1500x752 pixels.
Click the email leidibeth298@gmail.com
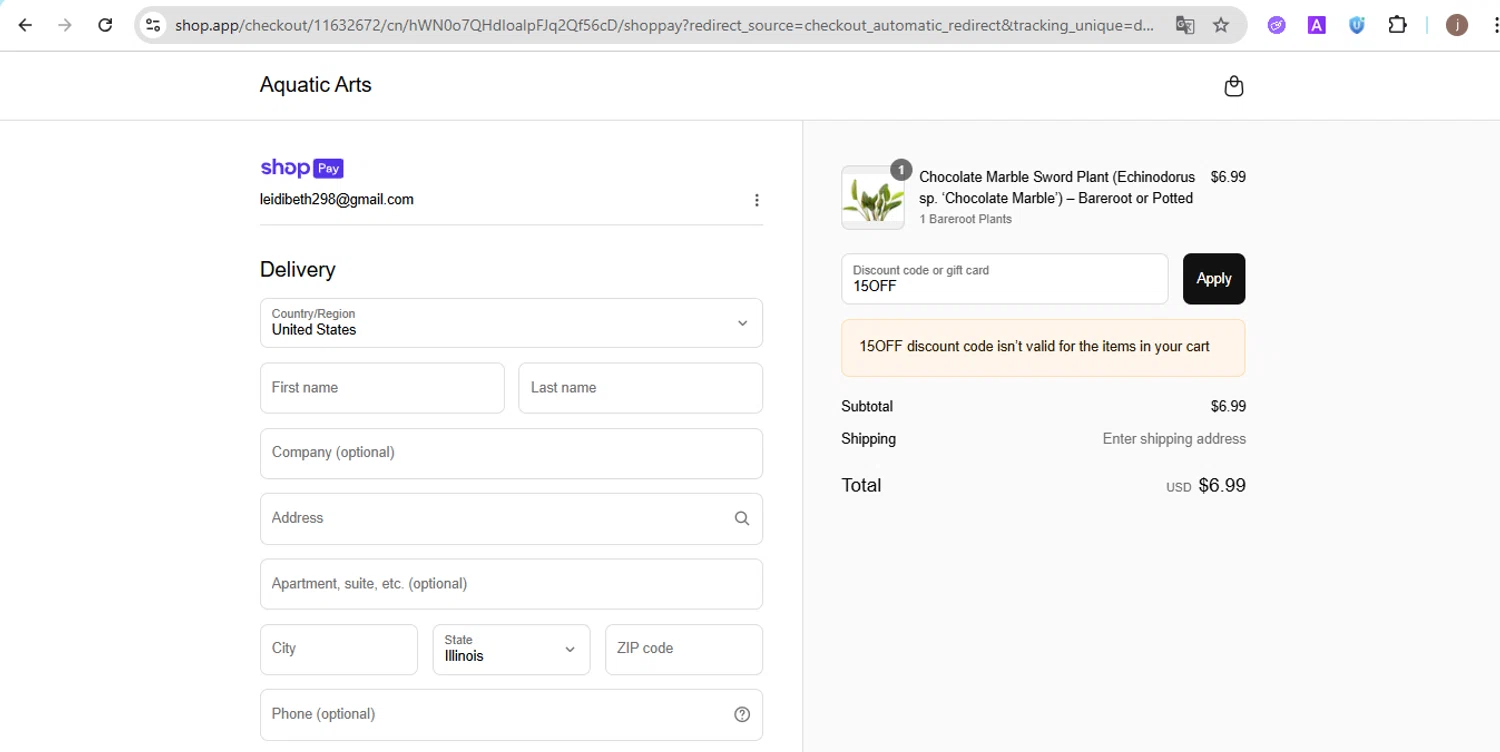(337, 199)
